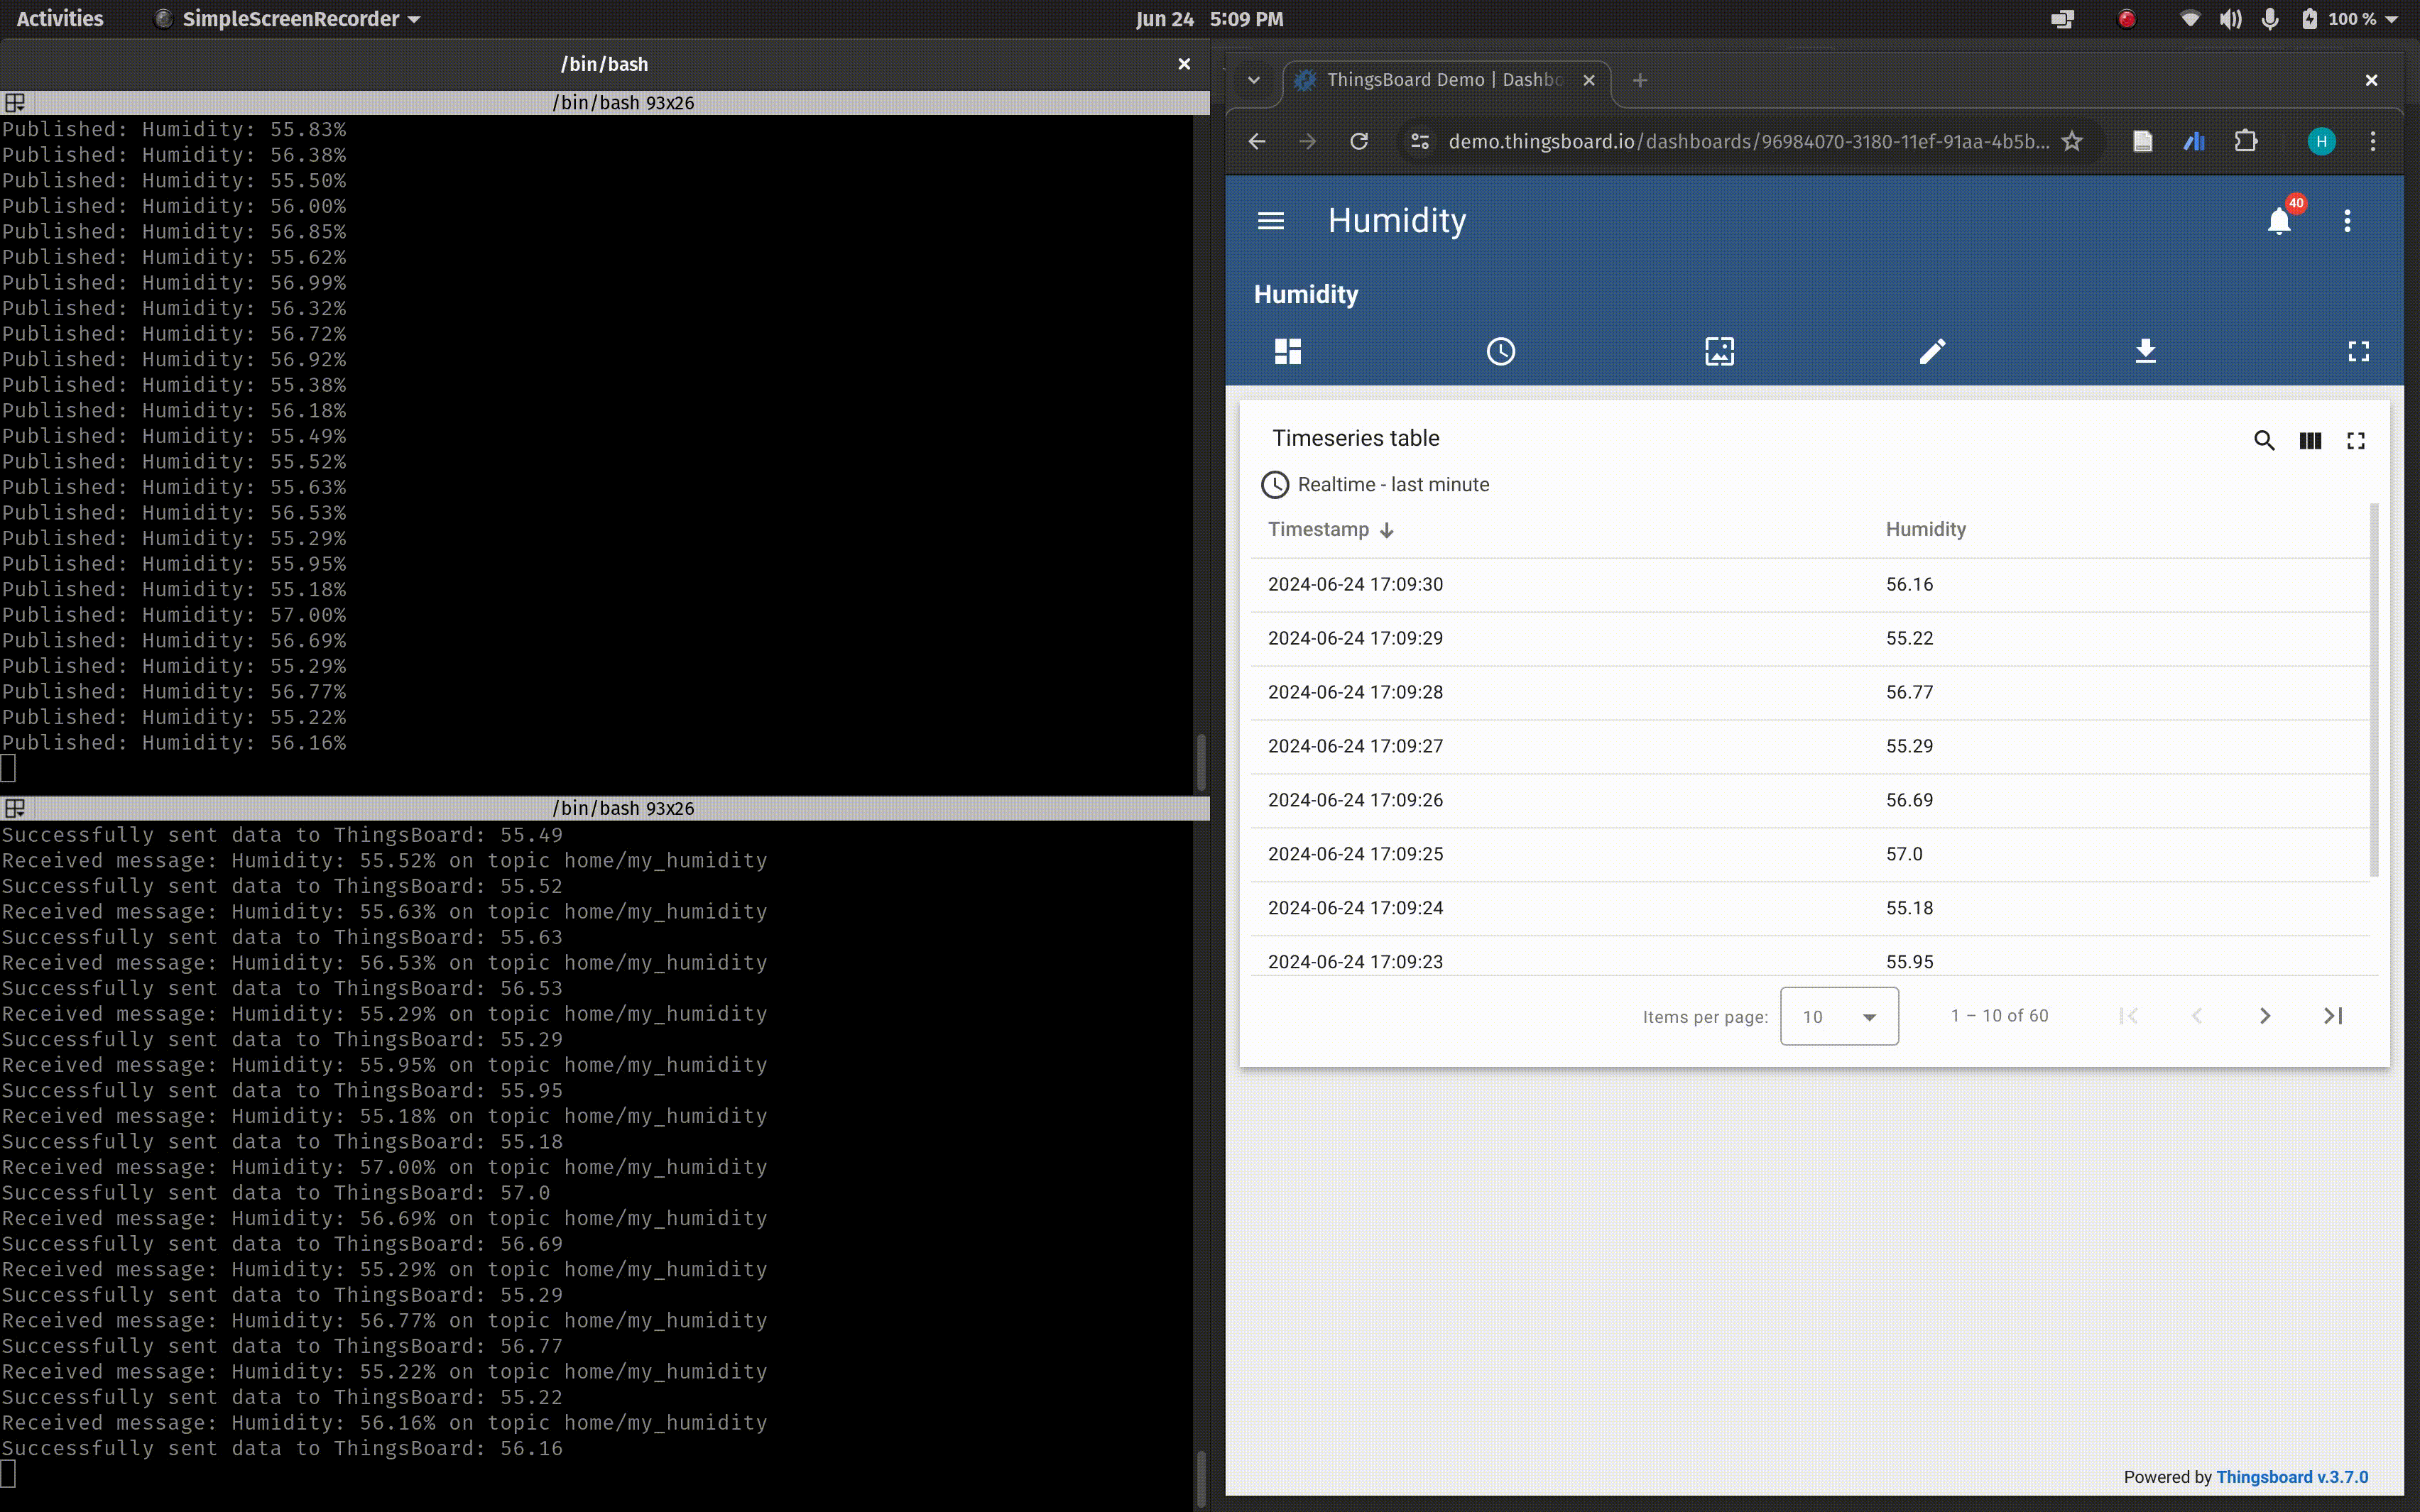The width and height of the screenshot is (2420, 1512).
Task: Open columns to display selector
Action: pos(2310,440)
